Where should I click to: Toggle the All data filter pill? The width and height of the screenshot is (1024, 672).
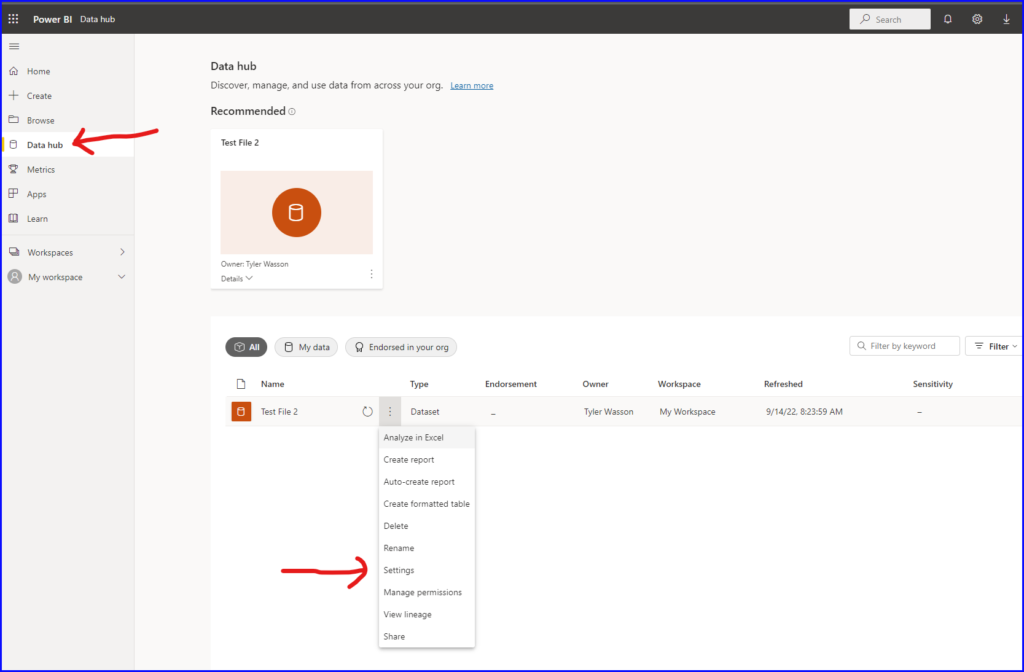click(x=246, y=346)
